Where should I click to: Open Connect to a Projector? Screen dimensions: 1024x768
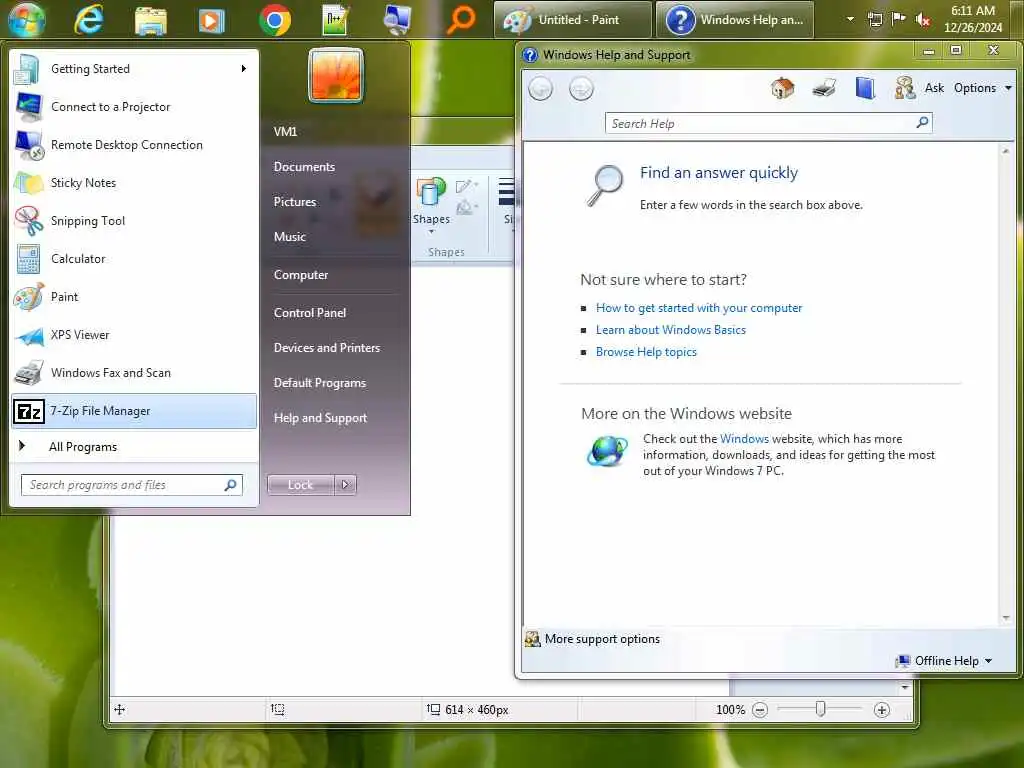pos(134,106)
